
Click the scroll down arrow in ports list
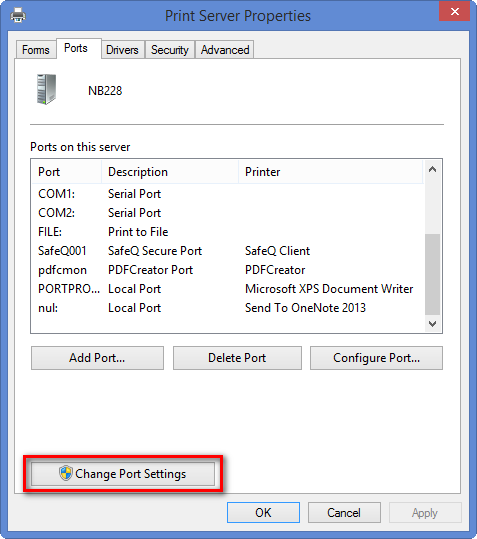coord(433,323)
